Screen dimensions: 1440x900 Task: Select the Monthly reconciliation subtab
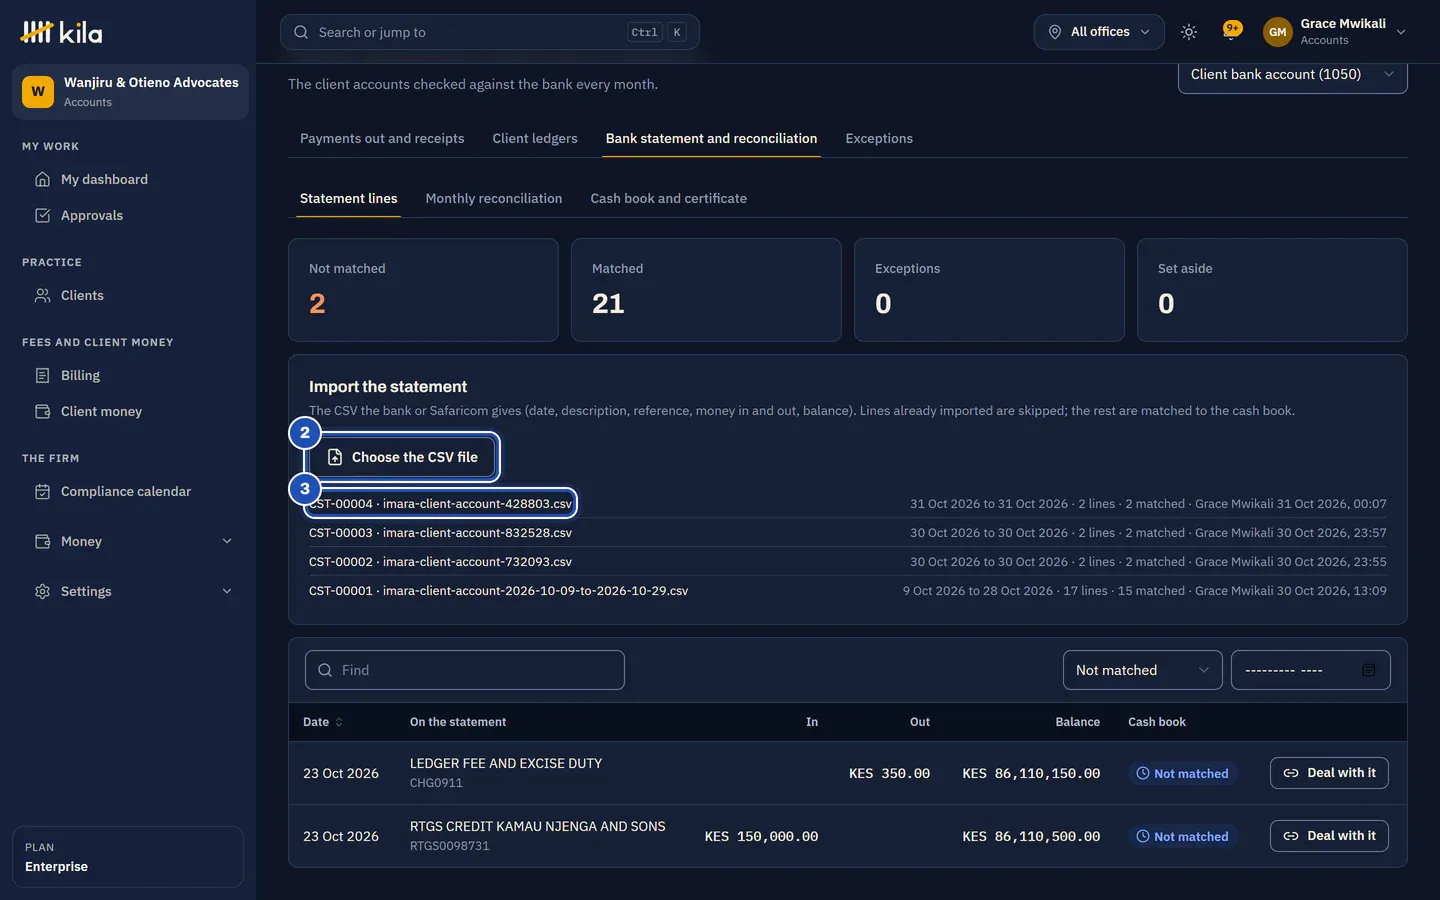coord(494,198)
